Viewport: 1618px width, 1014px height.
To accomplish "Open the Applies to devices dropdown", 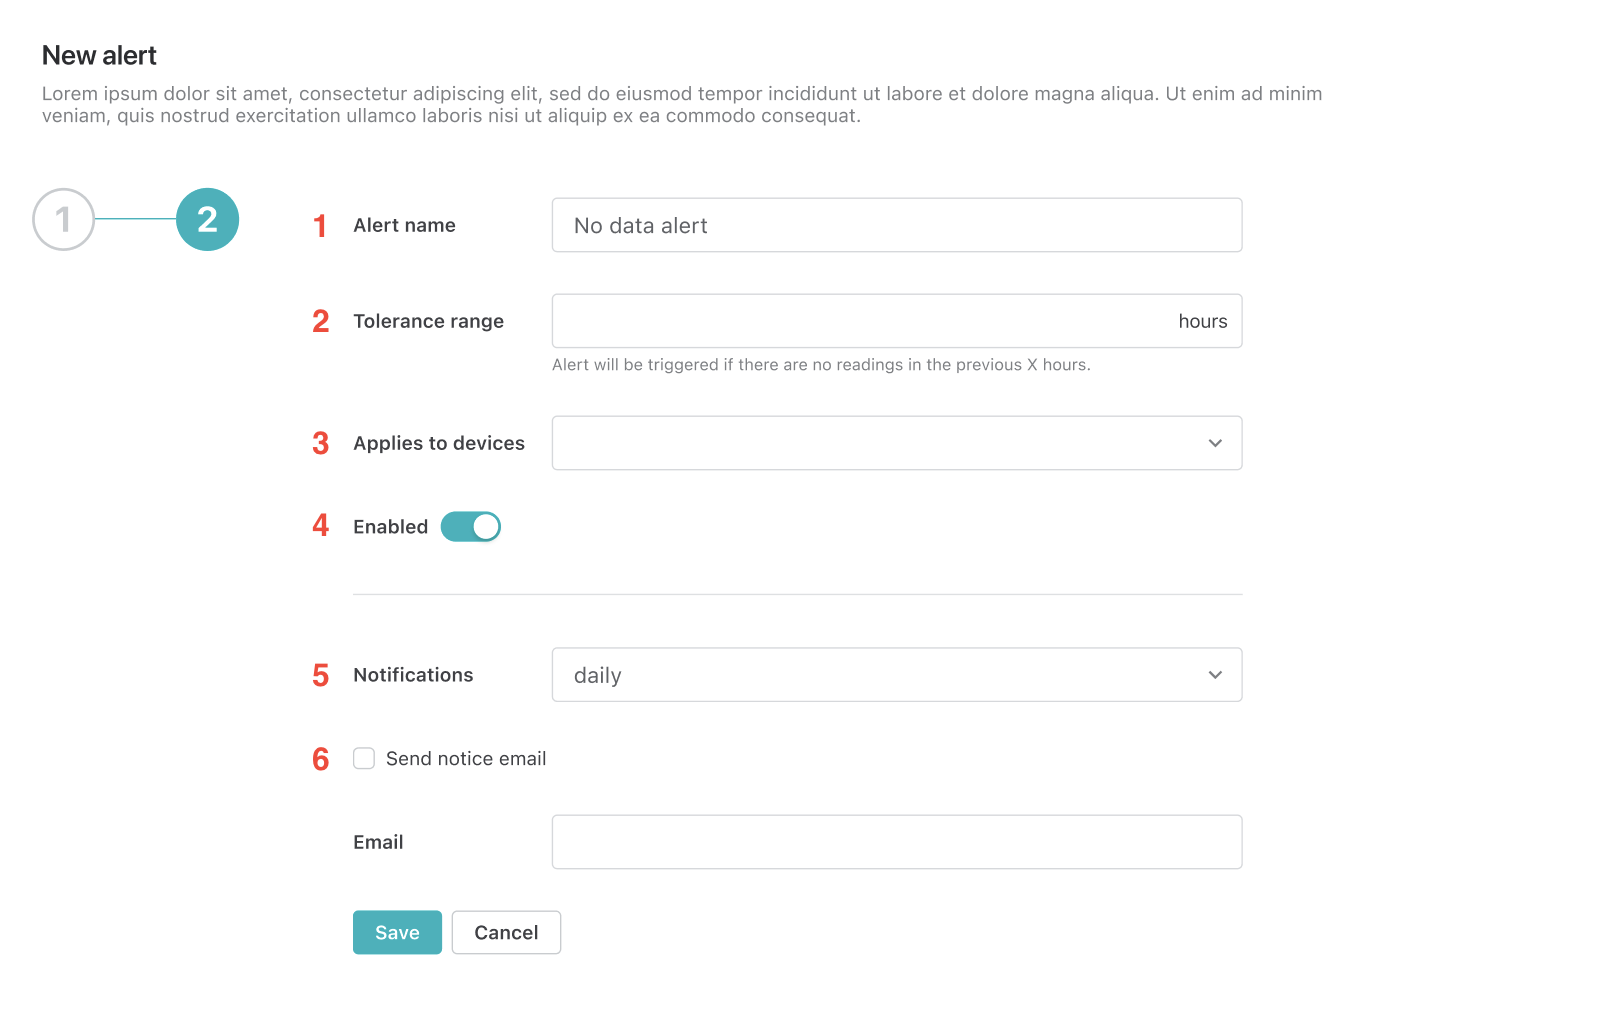I will point(897,443).
